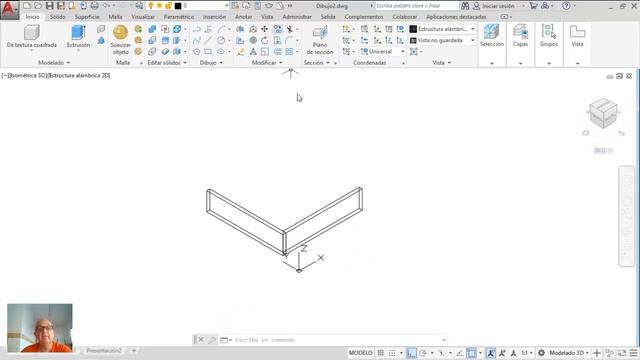
Task: Open the 1:1 annotation scale dropdown
Action: pyautogui.click(x=527, y=353)
